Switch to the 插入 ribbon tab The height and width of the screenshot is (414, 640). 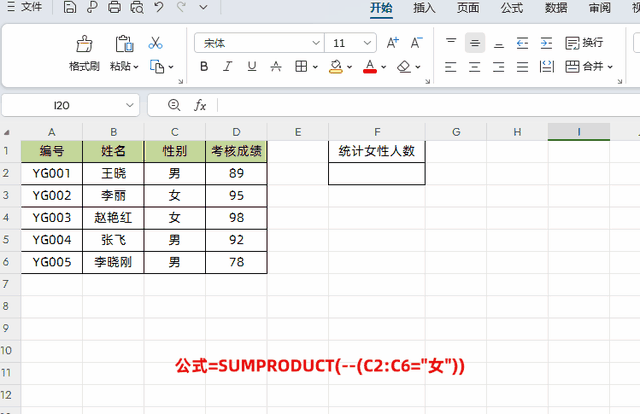click(424, 8)
